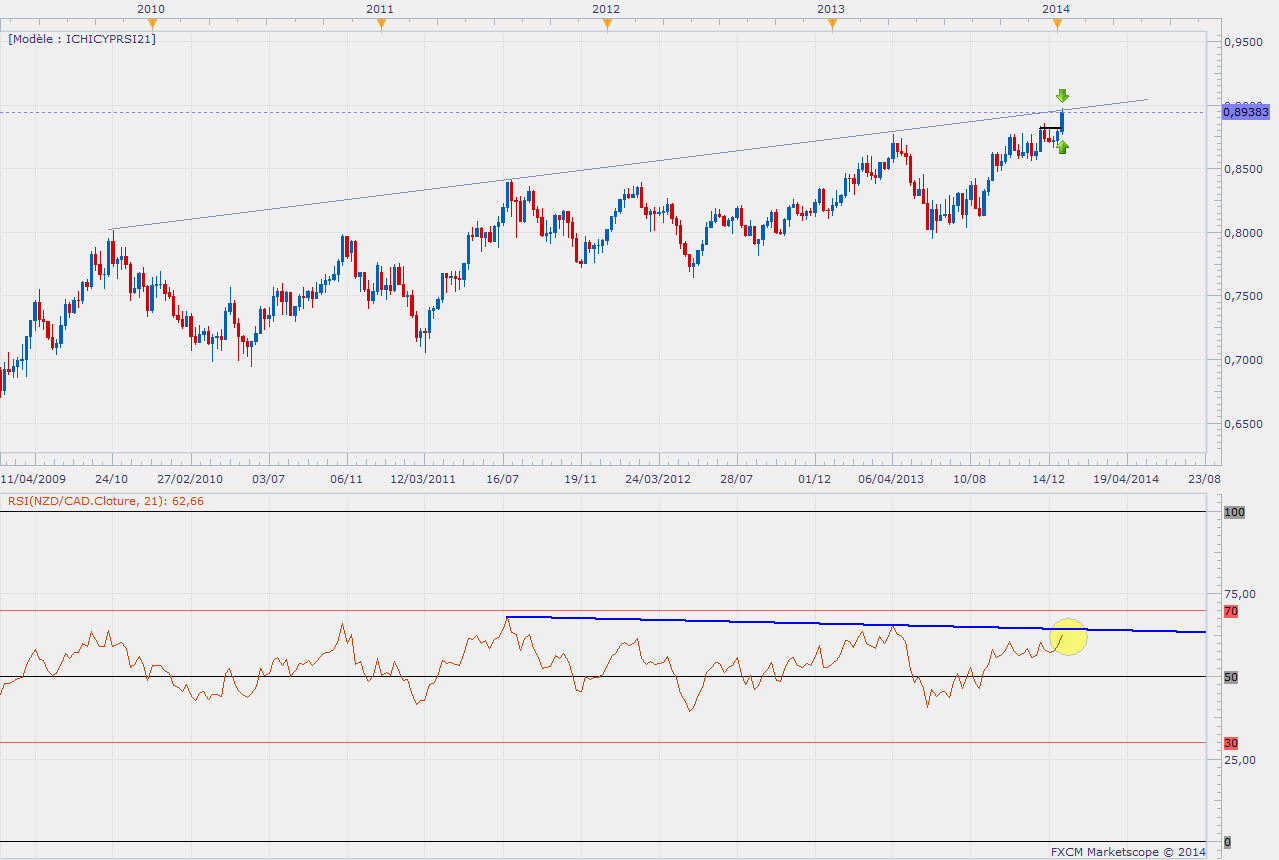Screen dimensions: 1279x860
Task: Click the orange 2010 year marker triangle
Action: [x=153, y=25]
